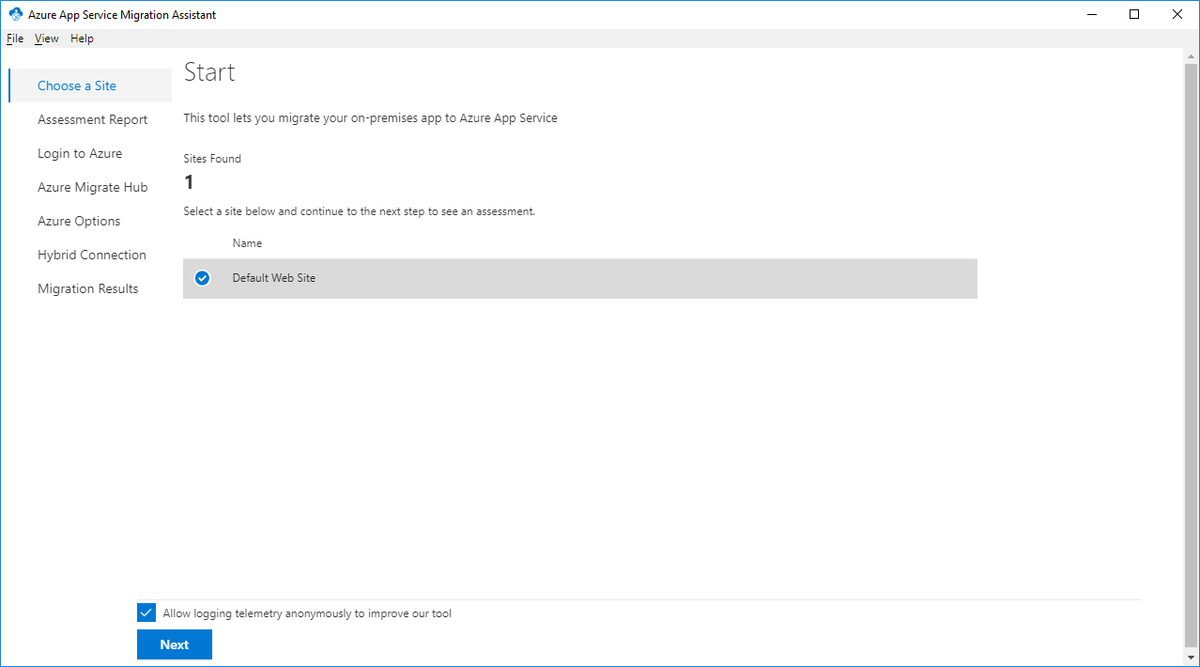1200x667 pixels.
Task: Click Next to continue to assessment
Action: click(x=174, y=645)
